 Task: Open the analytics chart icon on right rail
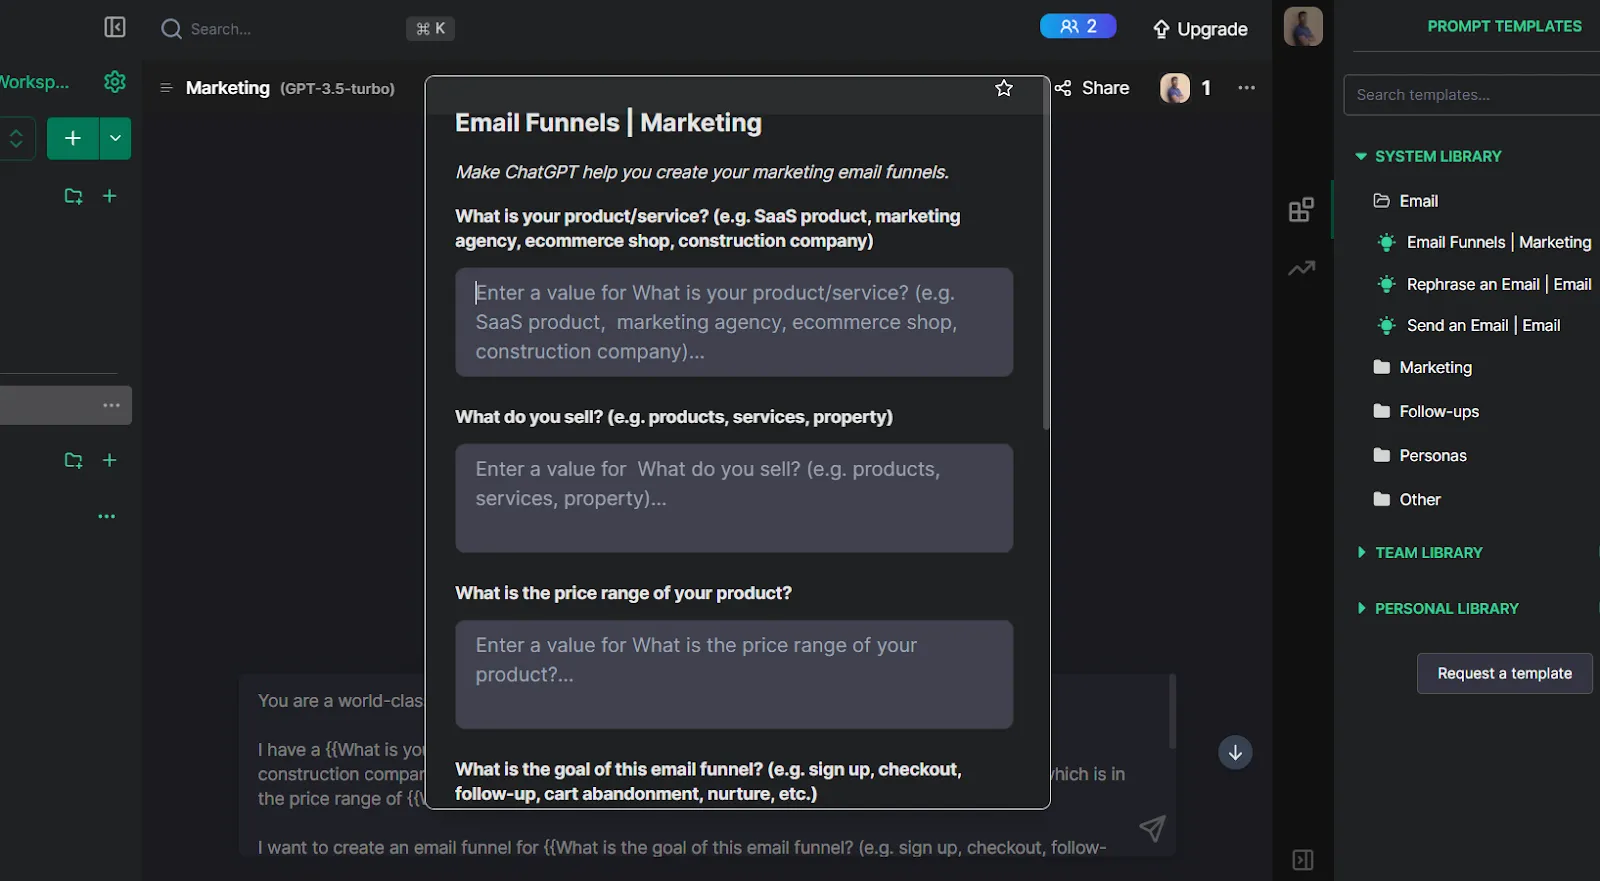(1301, 268)
